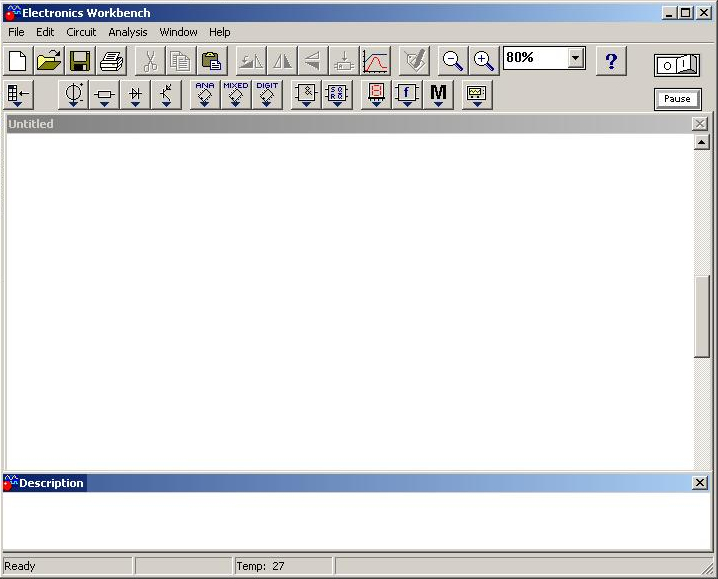Zoom out with magnifier minus
Screen dimensions: 718x579
click(x=452, y=61)
